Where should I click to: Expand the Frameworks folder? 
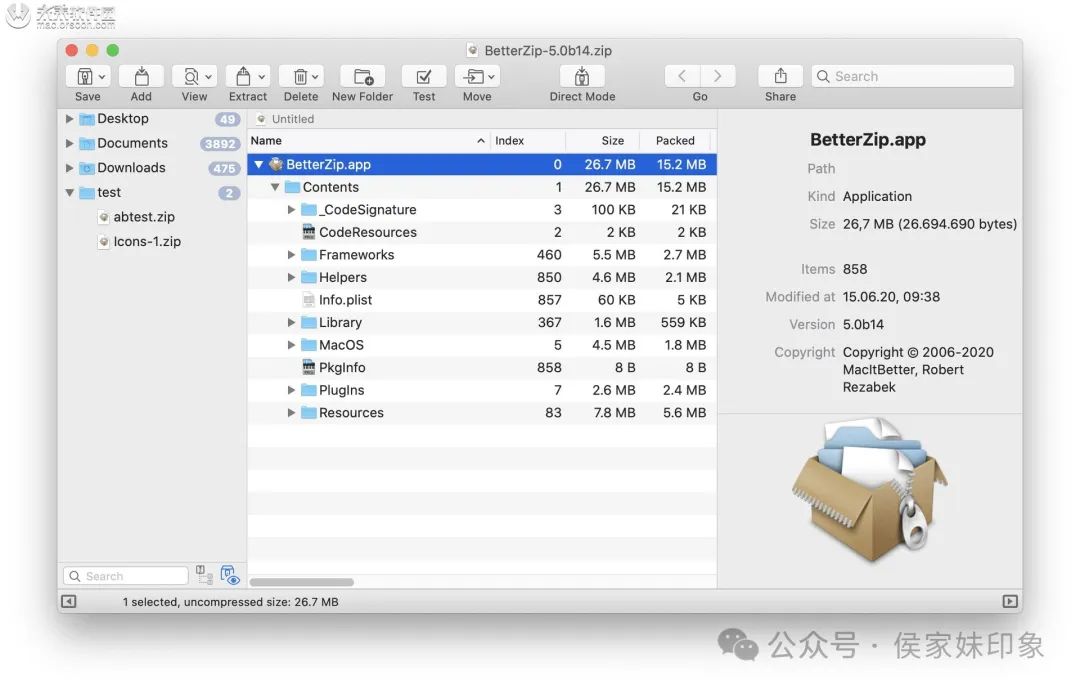click(x=291, y=255)
